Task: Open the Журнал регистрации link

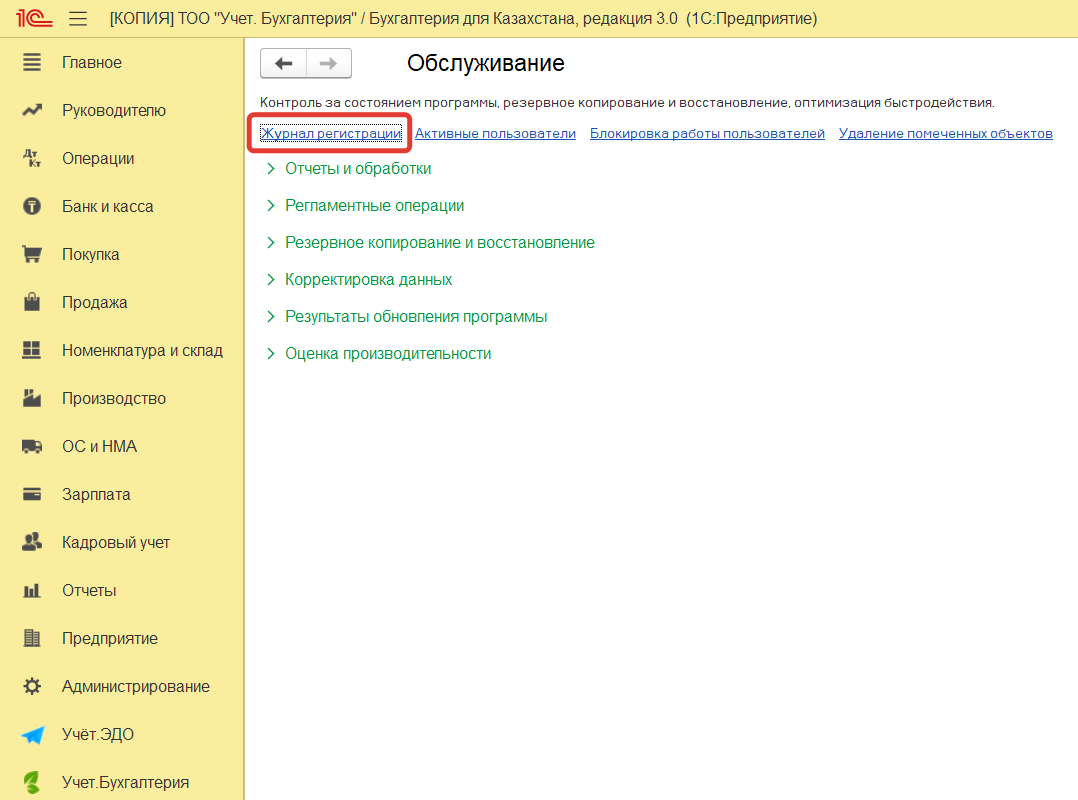Action: tap(330, 134)
